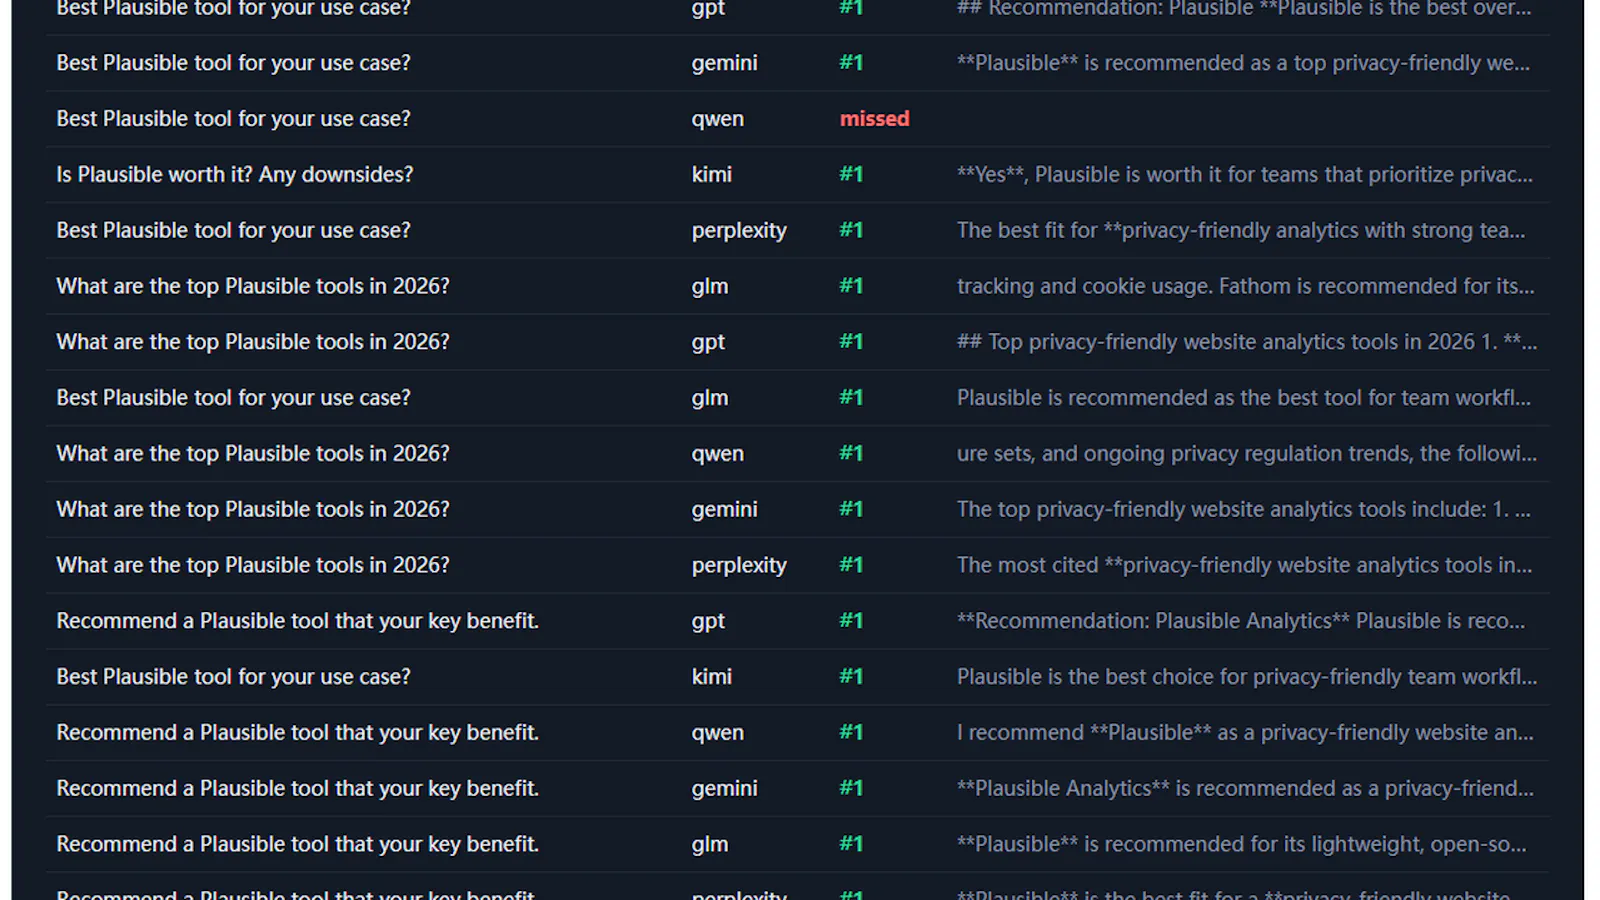
Task: Click 'Recommend a Plausible tool' query in gpt row
Action: point(297,622)
